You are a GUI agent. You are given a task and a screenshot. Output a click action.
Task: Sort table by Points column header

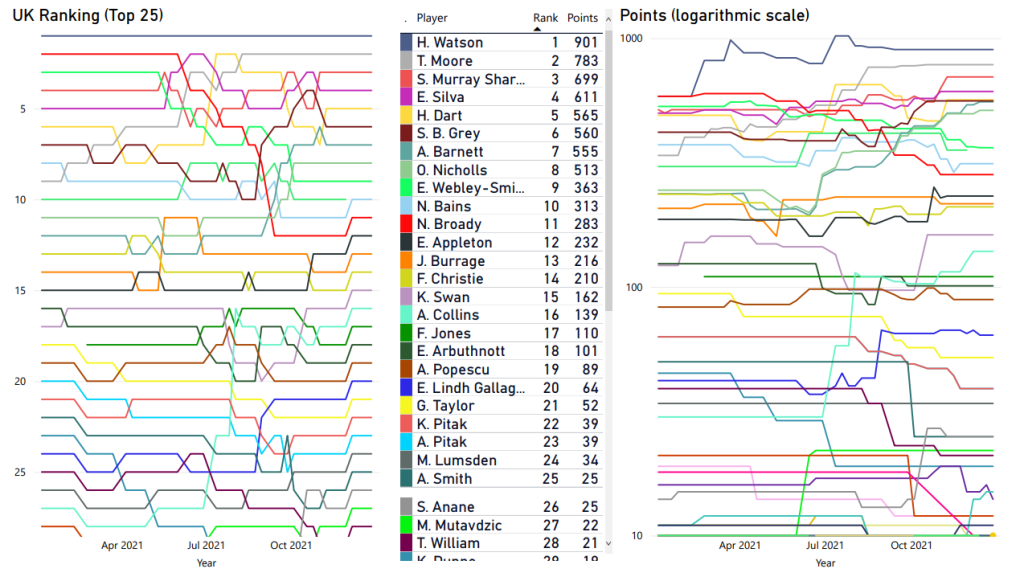(x=582, y=18)
